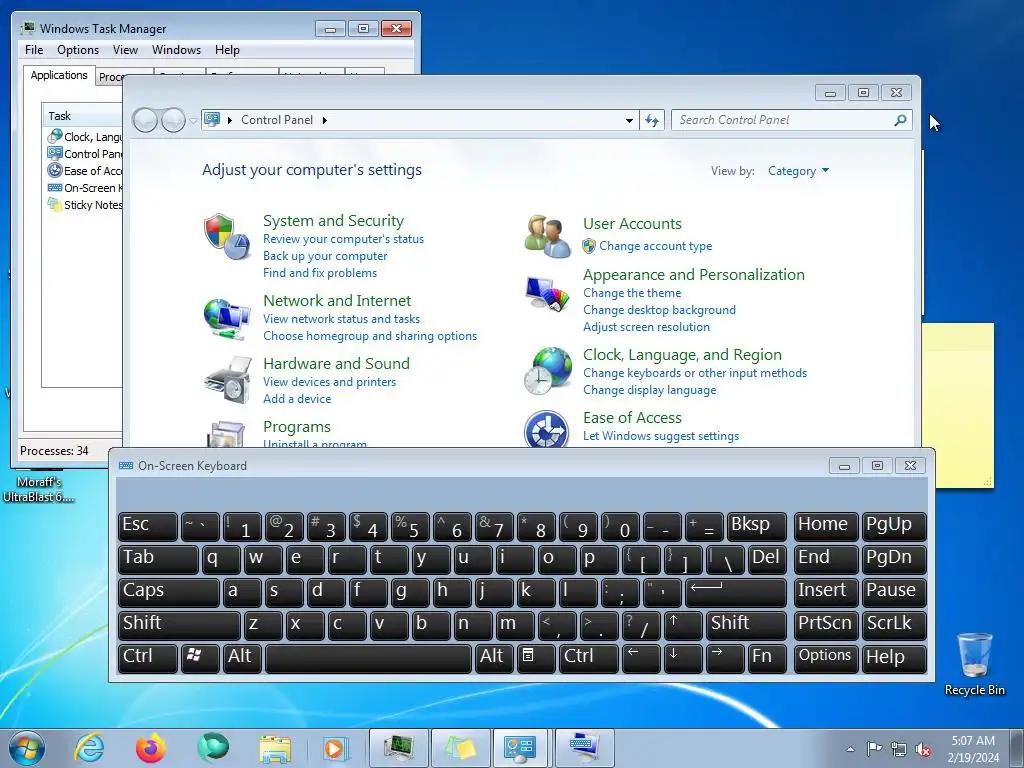Click the muted volume icon in system tray
Screen dimensions: 1024x768
923,750
